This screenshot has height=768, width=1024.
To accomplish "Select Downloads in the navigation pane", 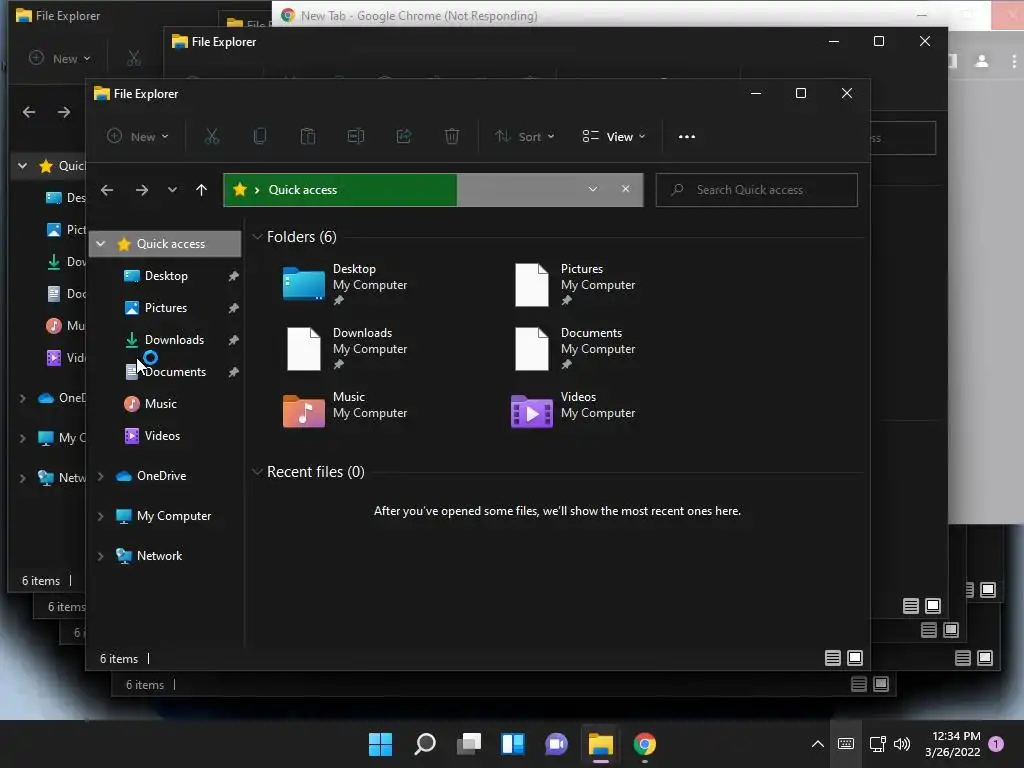I will coord(174,340).
